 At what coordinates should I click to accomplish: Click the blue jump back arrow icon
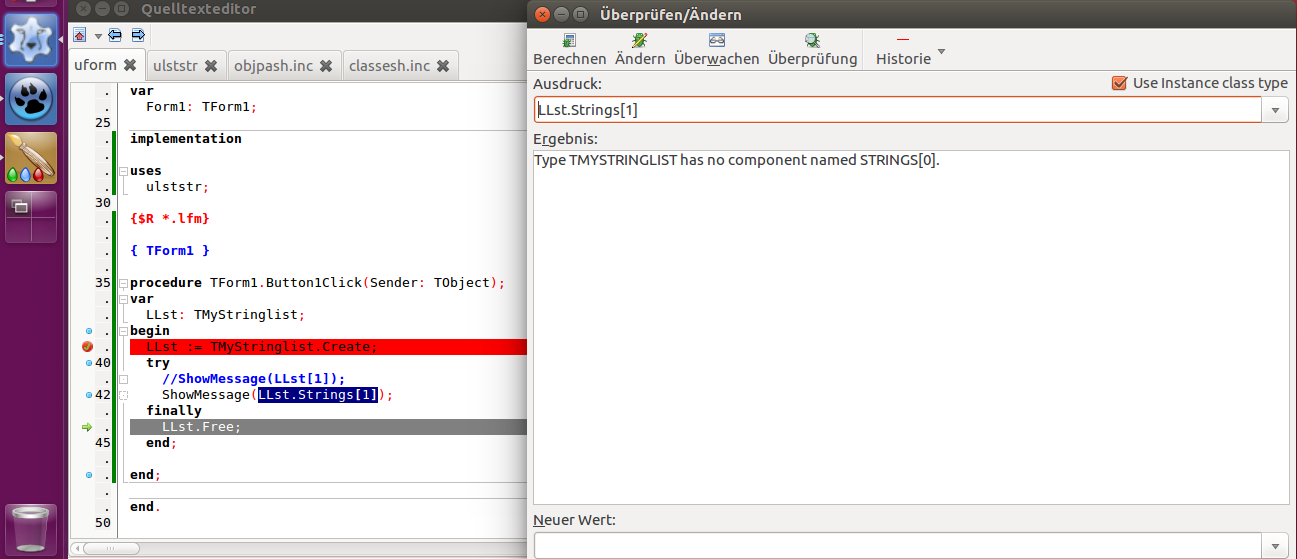click(x=115, y=35)
